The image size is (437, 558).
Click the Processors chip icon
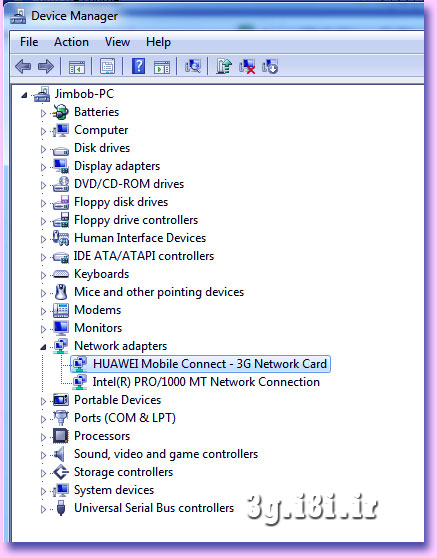[x=60, y=436]
